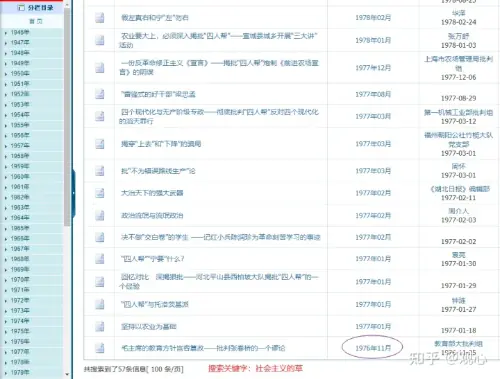The width and height of the screenshot is (500, 379).
Task: Select the 1956年 entry in year list
Action: [20, 135]
